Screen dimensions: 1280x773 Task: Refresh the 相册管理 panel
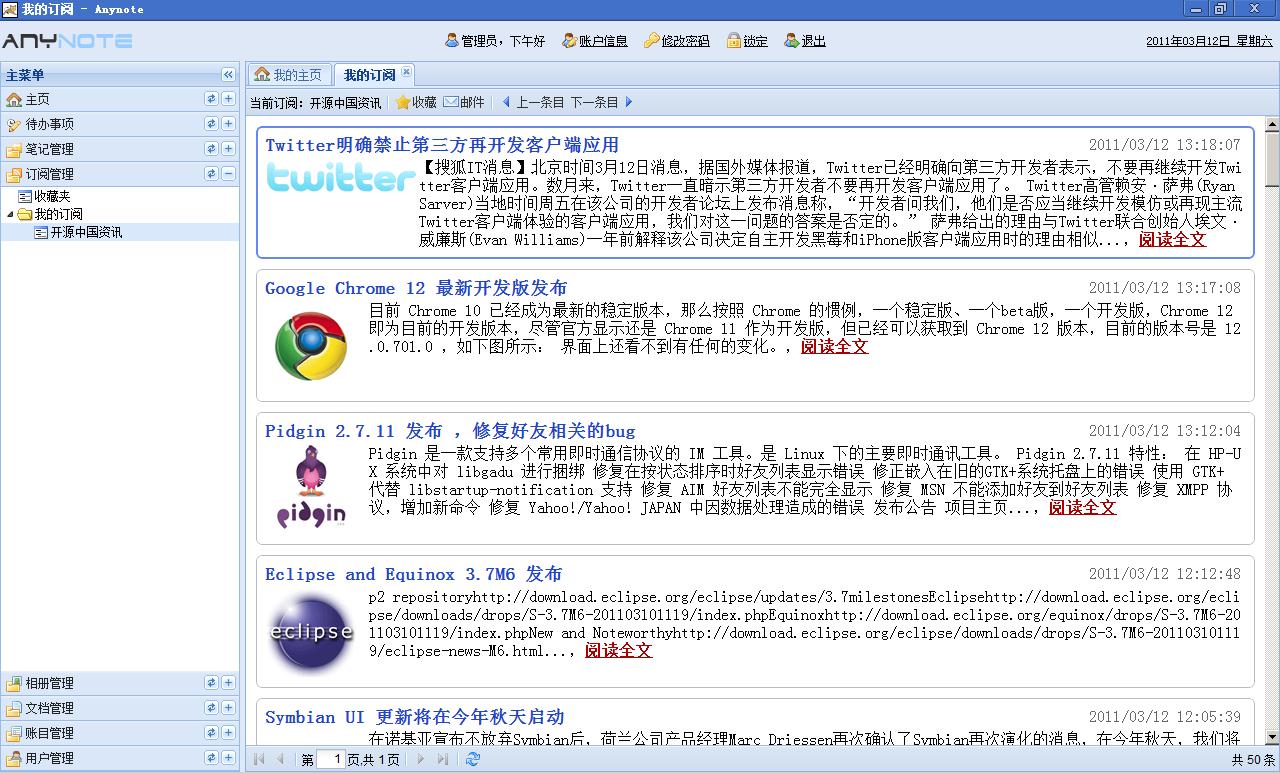pyautogui.click(x=211, y=683)
